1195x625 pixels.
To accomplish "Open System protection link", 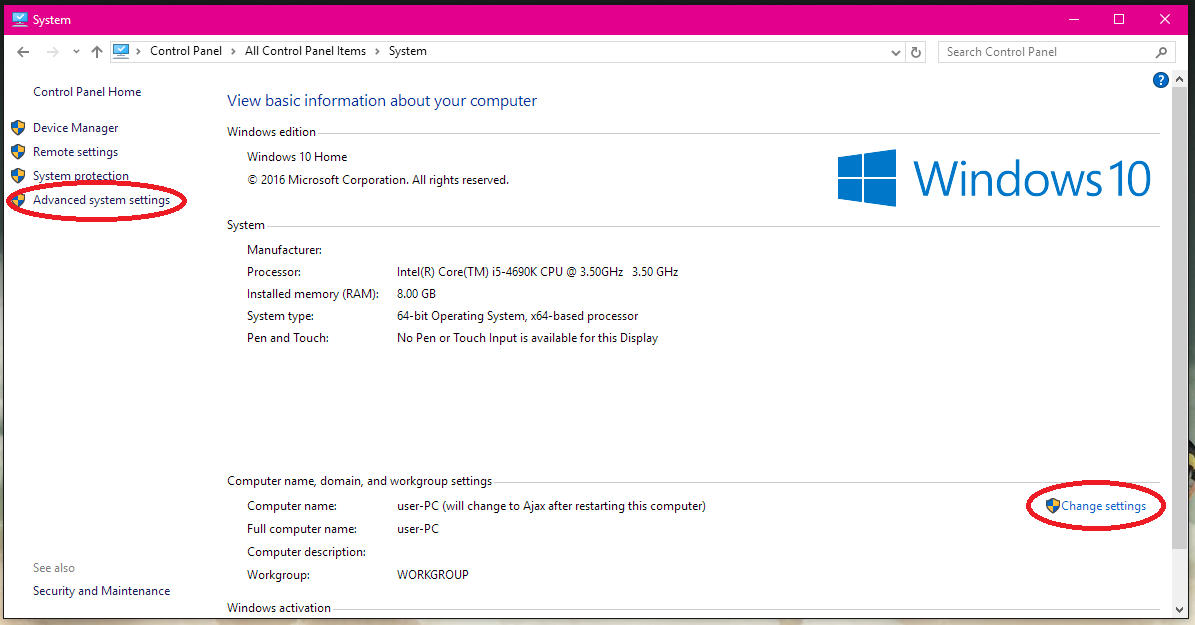I will click(81, 176).
